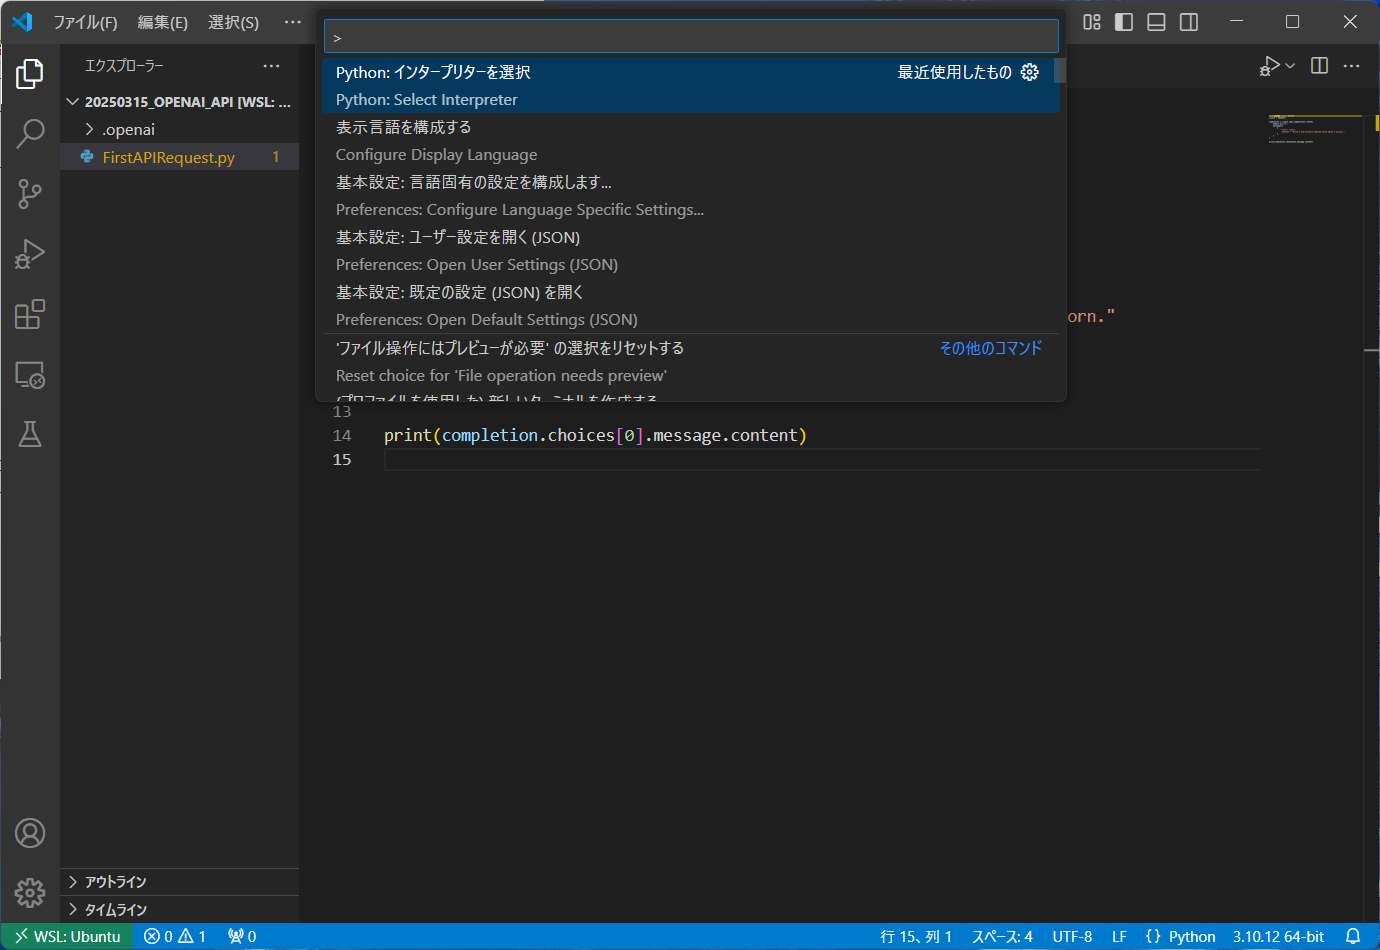Open the run options dropdown arrow

point(1290,66)
